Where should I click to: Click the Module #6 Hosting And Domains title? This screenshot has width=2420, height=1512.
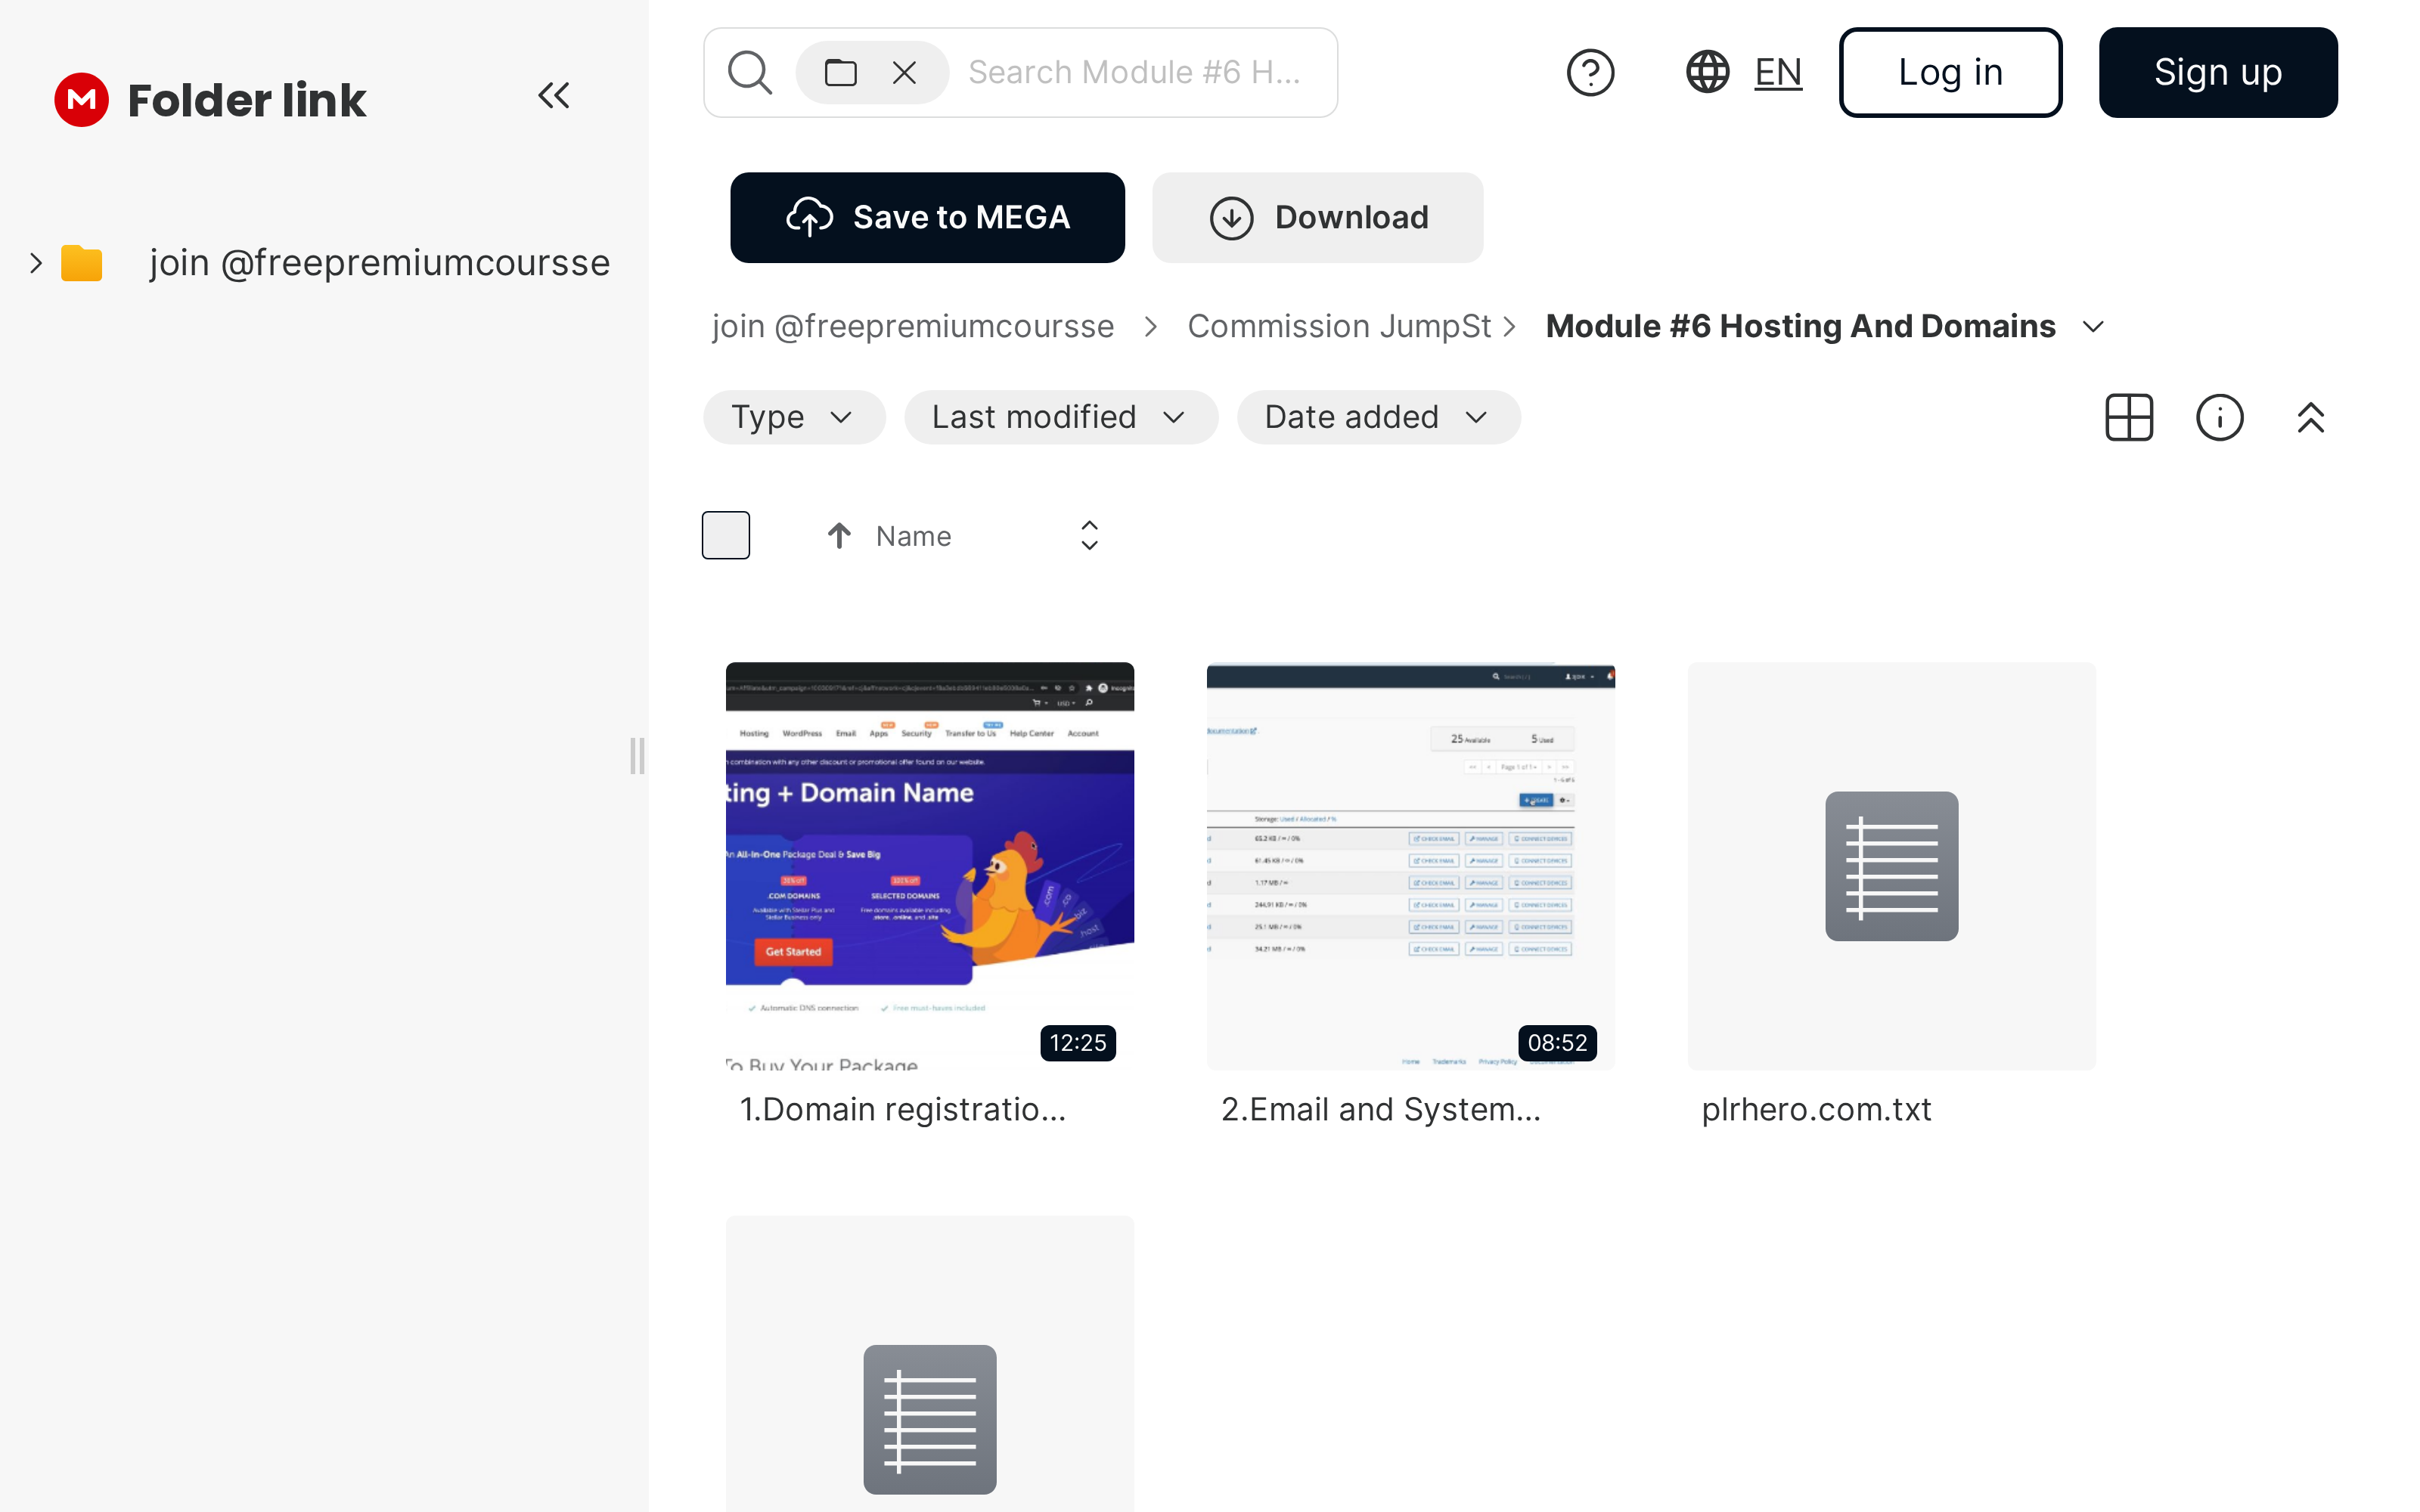[1800, 326]
